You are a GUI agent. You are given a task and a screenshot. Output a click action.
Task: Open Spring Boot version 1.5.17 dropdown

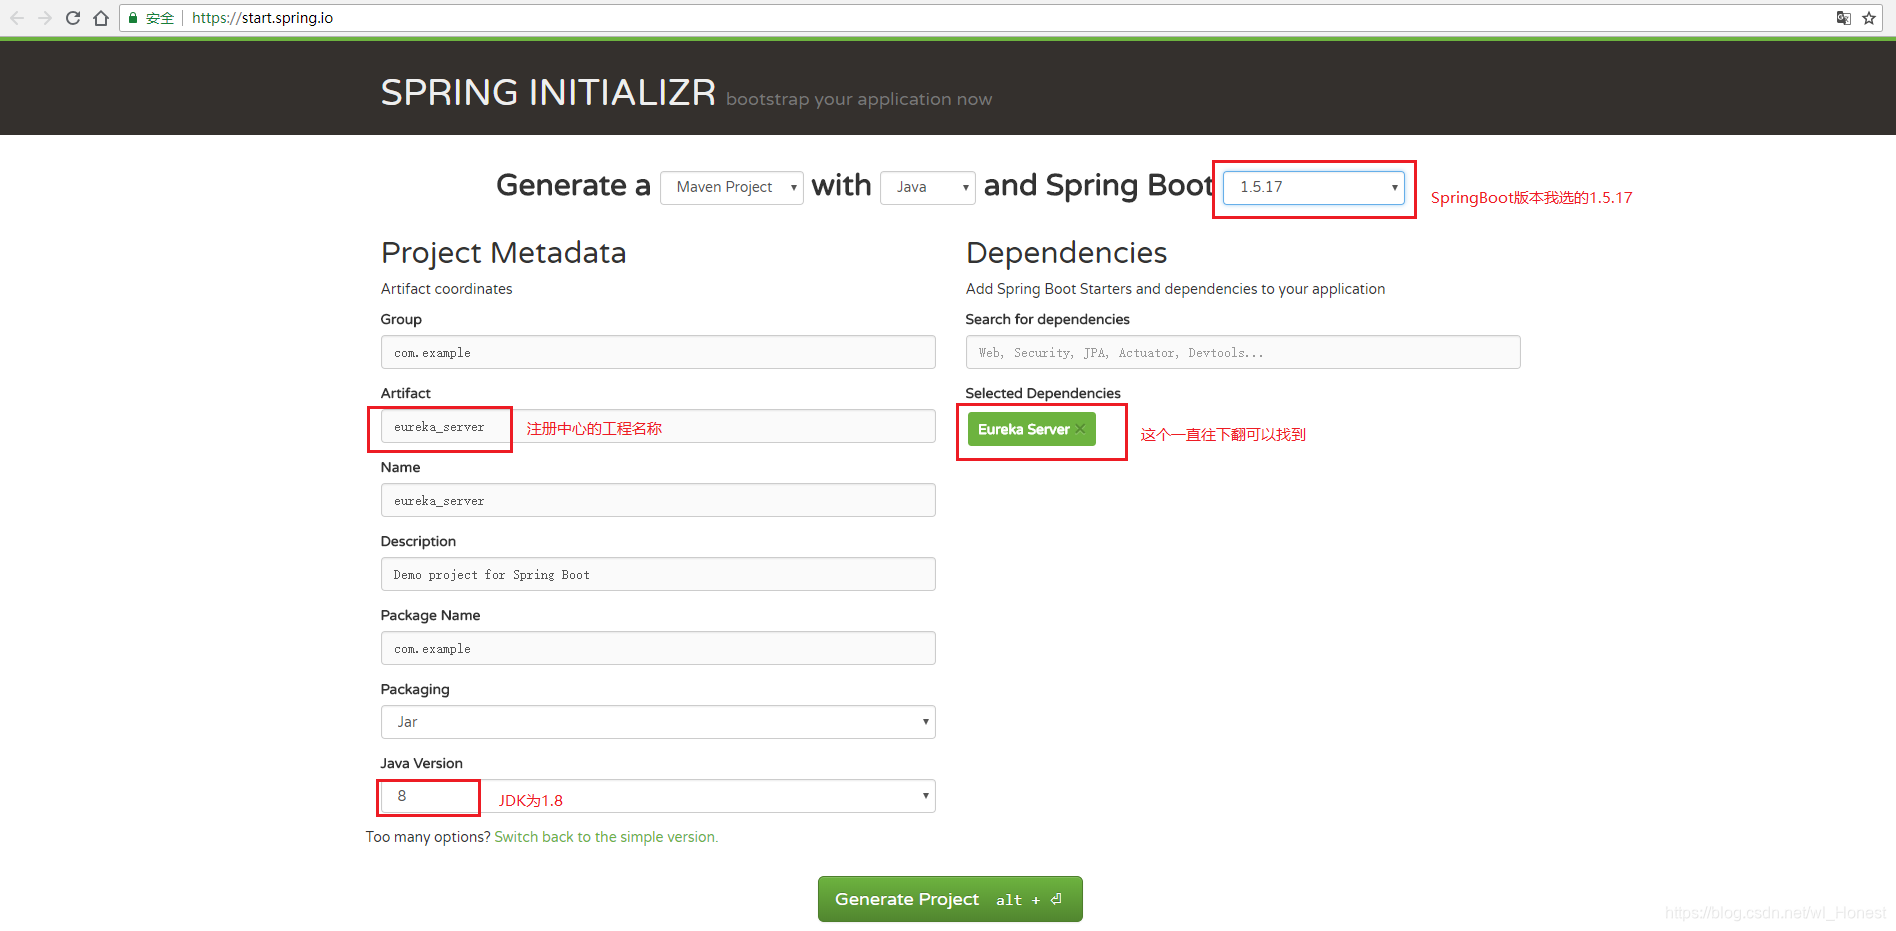coord(1314,187)
